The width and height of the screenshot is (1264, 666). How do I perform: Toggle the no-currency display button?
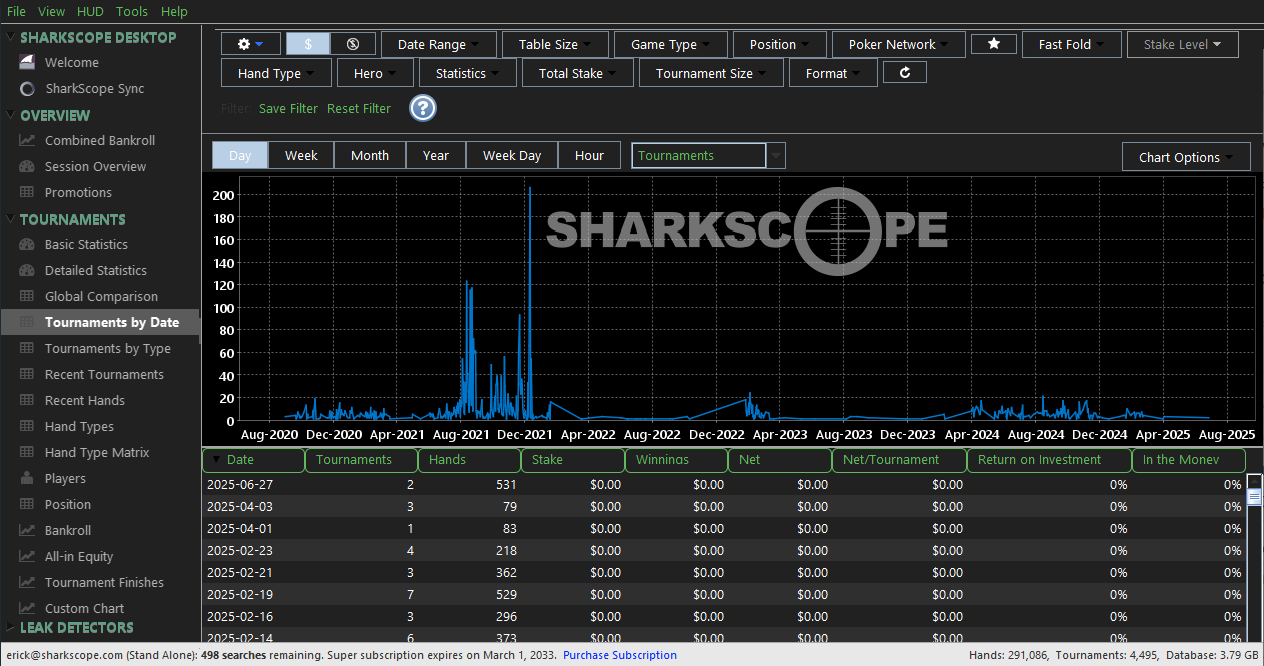click(352, 44)
